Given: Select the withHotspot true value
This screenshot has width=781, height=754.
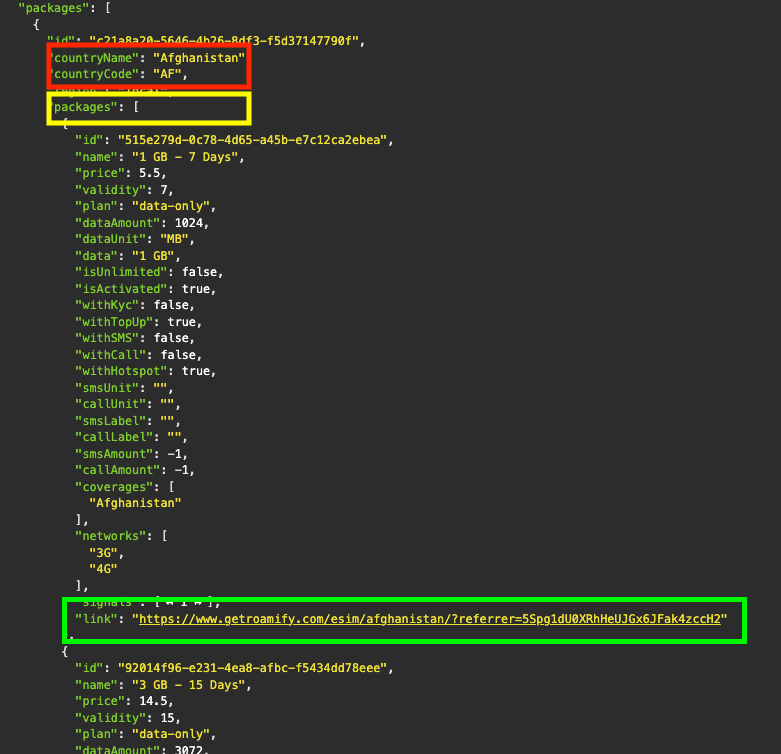Looking at the screenshot, I should pyautogui.click(x=197, y=371).
